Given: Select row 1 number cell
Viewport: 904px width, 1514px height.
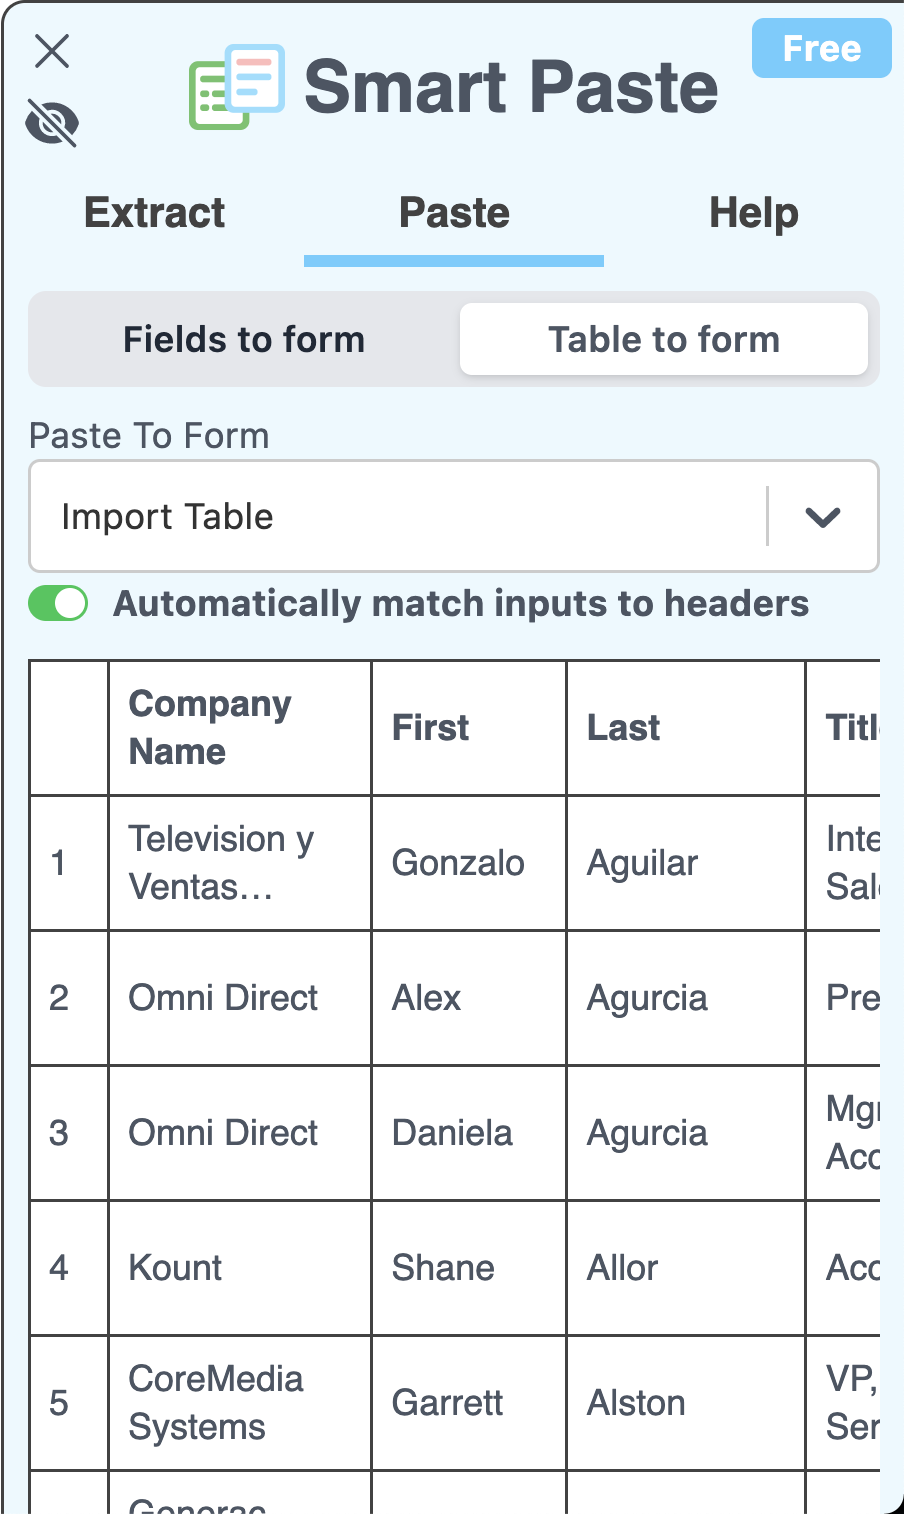Looking at the screenshot, I should tap(69, 863).
